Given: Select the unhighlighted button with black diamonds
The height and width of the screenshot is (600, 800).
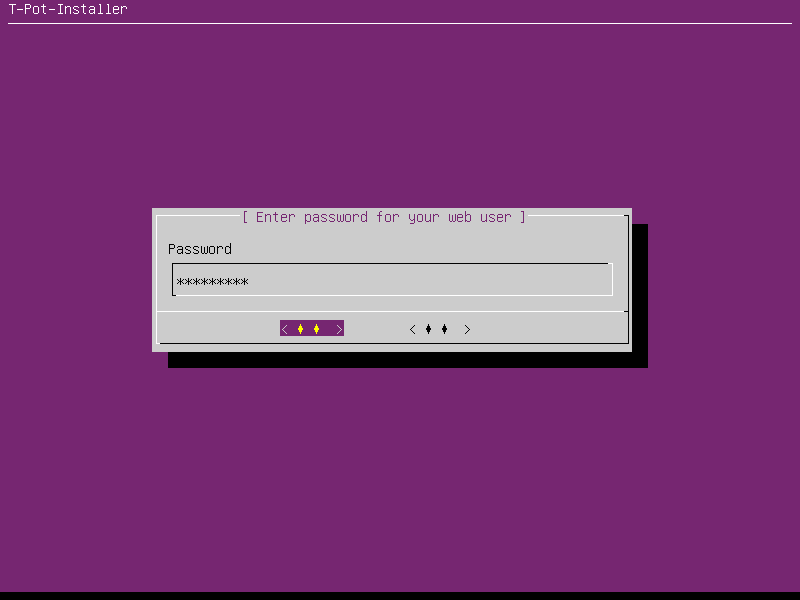Looking at the screenshot, I should 440,329.
